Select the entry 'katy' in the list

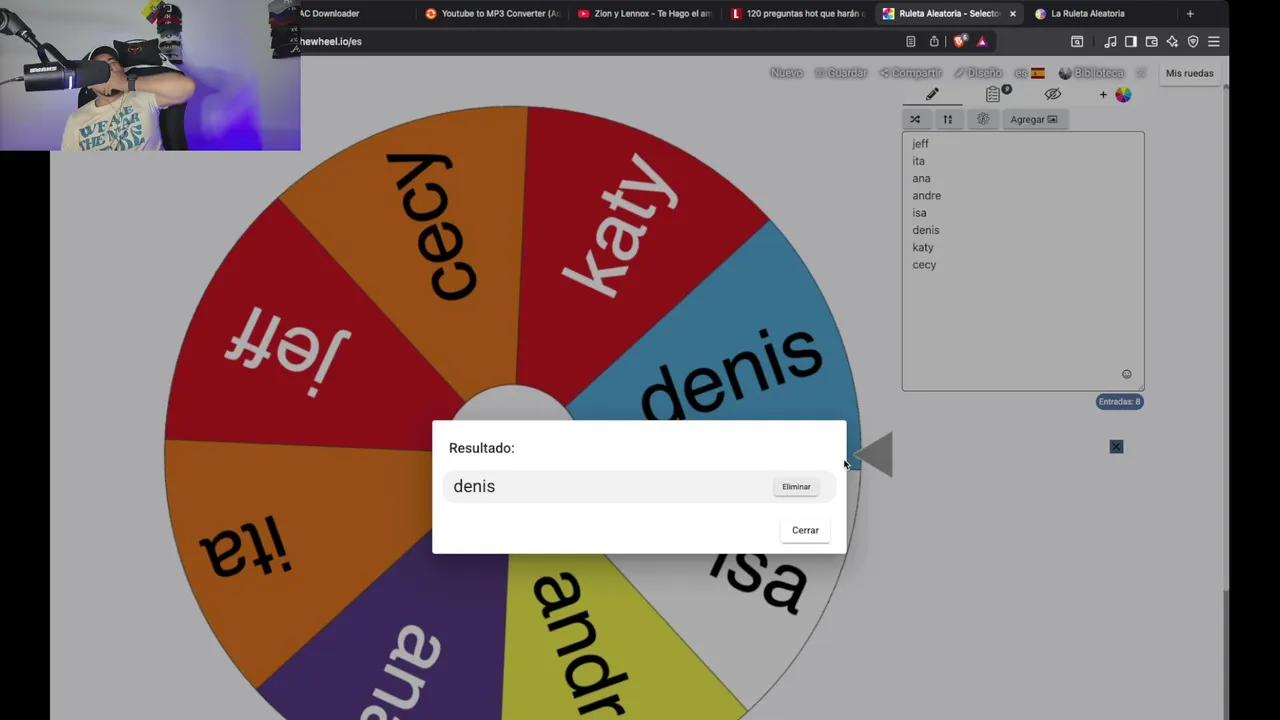922,247
